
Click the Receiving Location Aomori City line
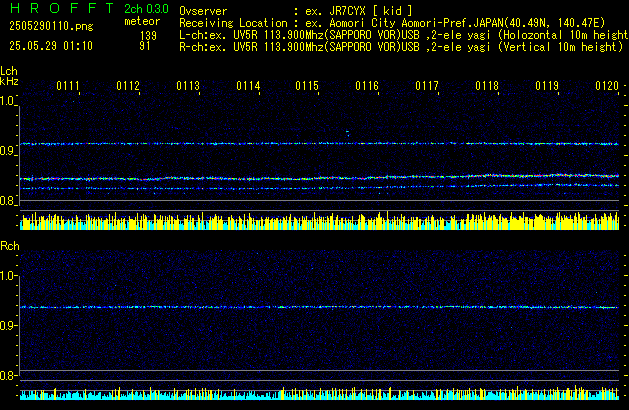tap(392, 23)
